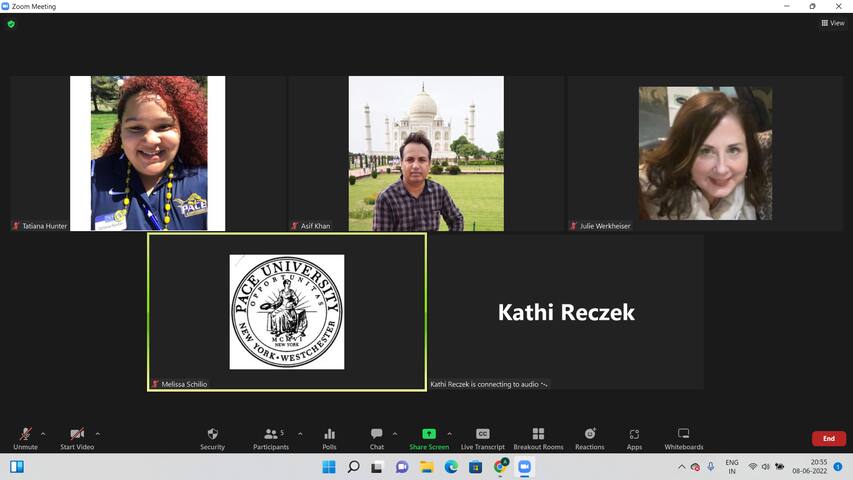
Task: Expand video options arrow beside Start Video
Action: click(x=97, y=434)
